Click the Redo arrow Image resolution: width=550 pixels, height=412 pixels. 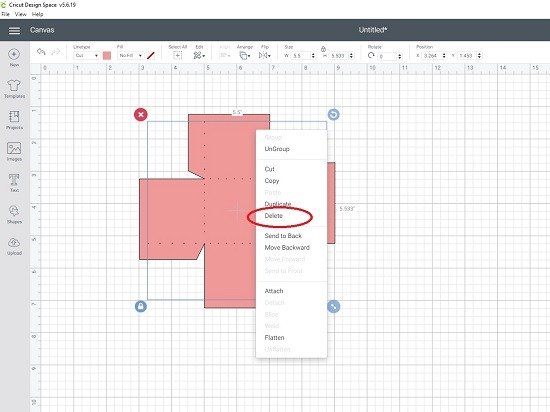click(55, 52)
